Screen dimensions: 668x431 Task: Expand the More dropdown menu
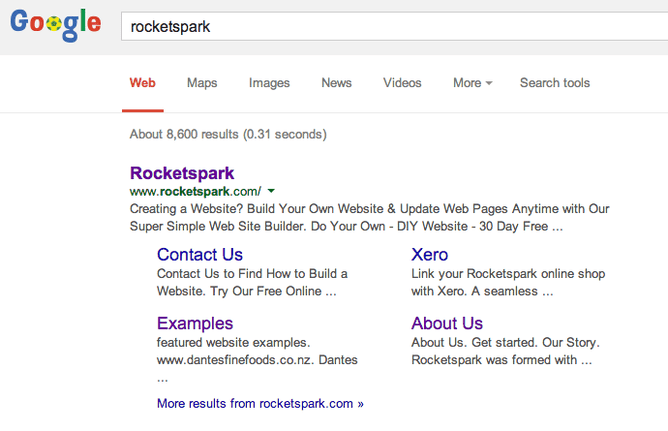(x=472, y=83)
